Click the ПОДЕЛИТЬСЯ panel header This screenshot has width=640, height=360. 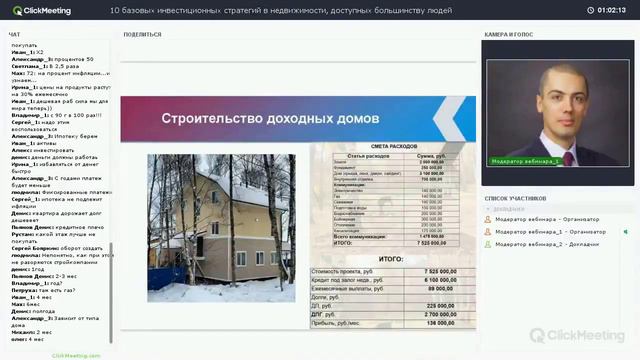tap(142, 35)
